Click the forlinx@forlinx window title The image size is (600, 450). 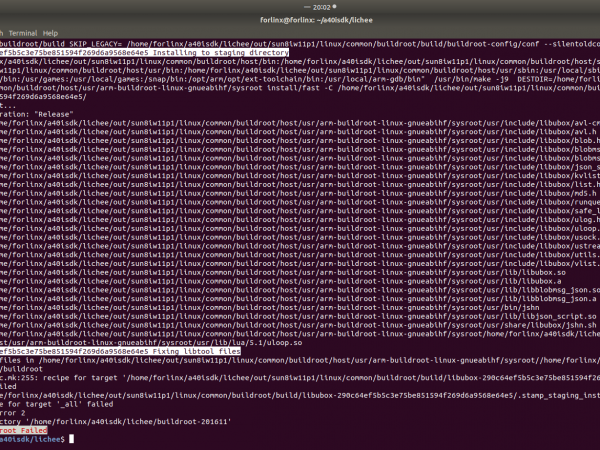[299, 19]
